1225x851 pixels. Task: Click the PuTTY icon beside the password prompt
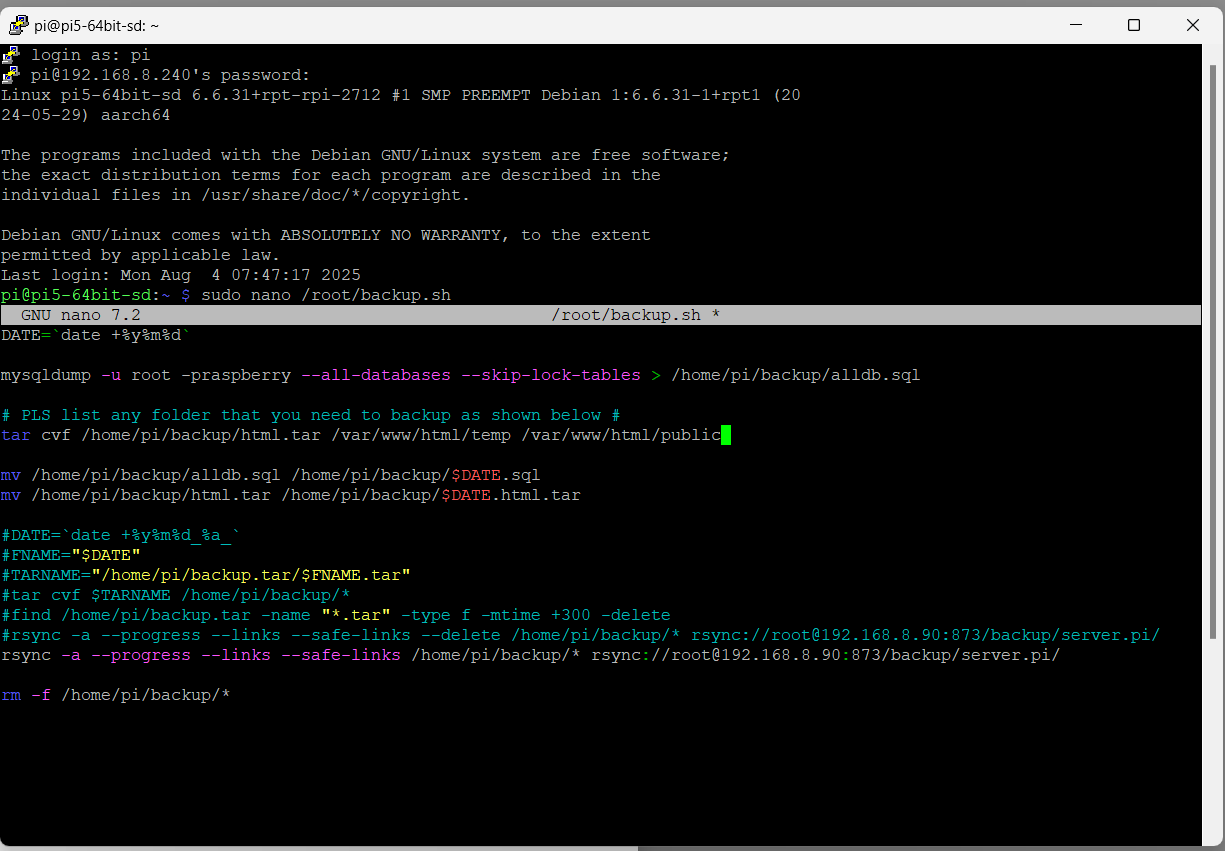pyautogui.click(x=11, y=75)
